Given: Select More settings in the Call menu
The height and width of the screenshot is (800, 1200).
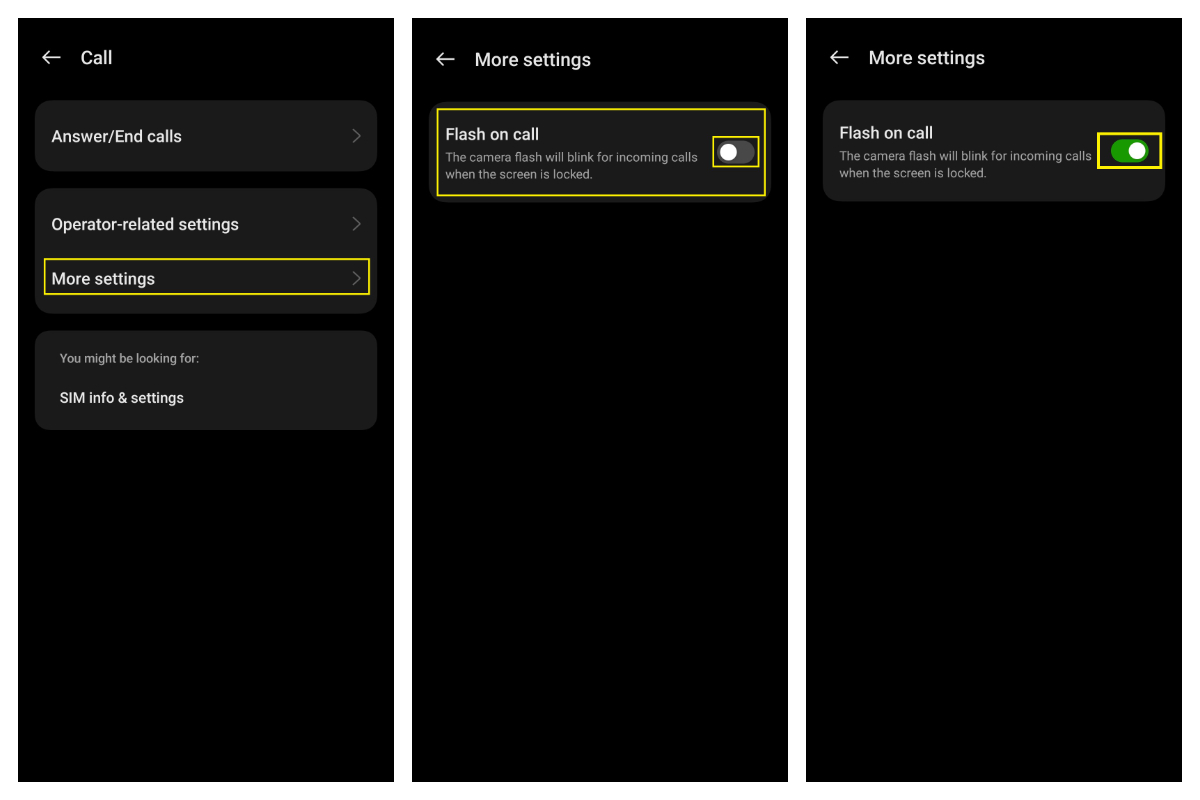Looking at the screenshot, I should coord(104,278).
